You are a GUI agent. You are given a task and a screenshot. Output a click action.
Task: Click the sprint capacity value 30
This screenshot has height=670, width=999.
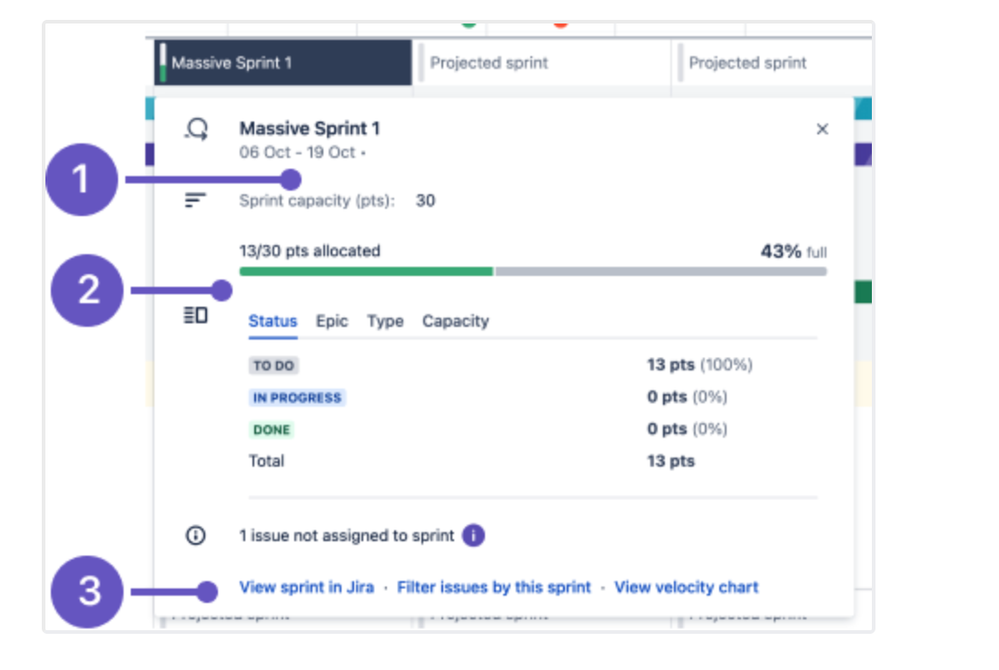[425, 201]
